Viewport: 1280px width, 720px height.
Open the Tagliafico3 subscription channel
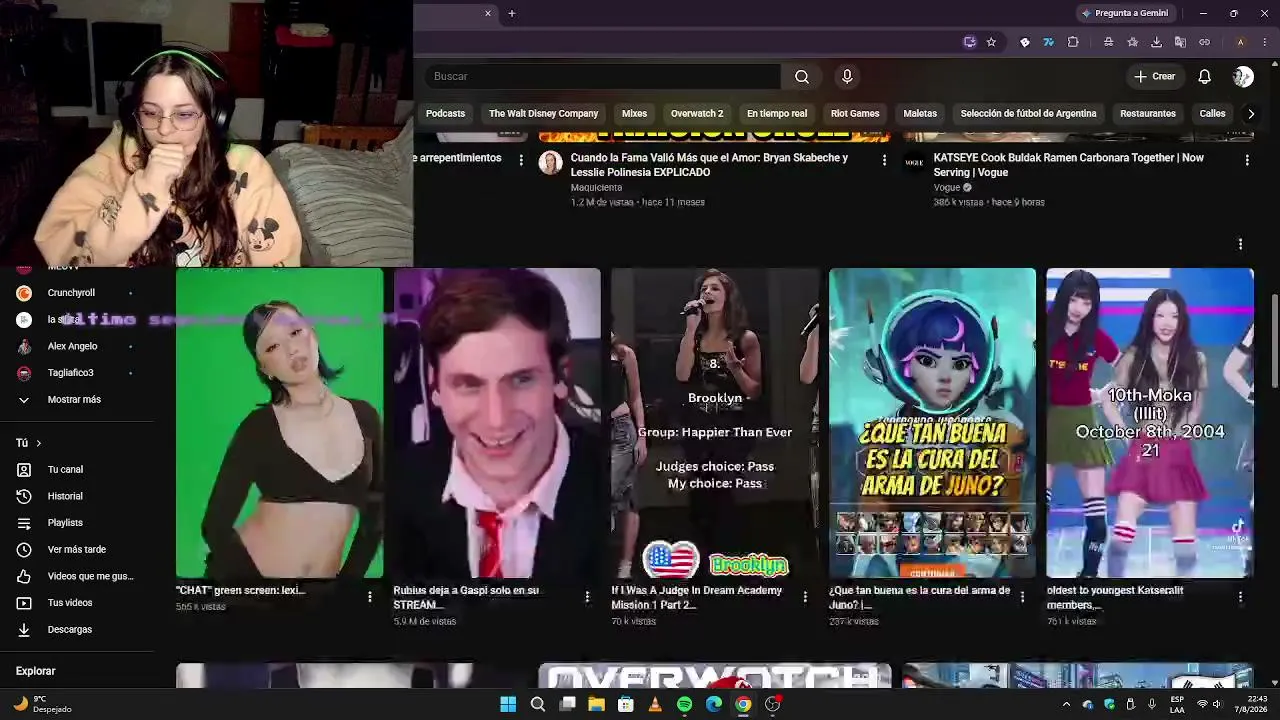pos(70,373)
